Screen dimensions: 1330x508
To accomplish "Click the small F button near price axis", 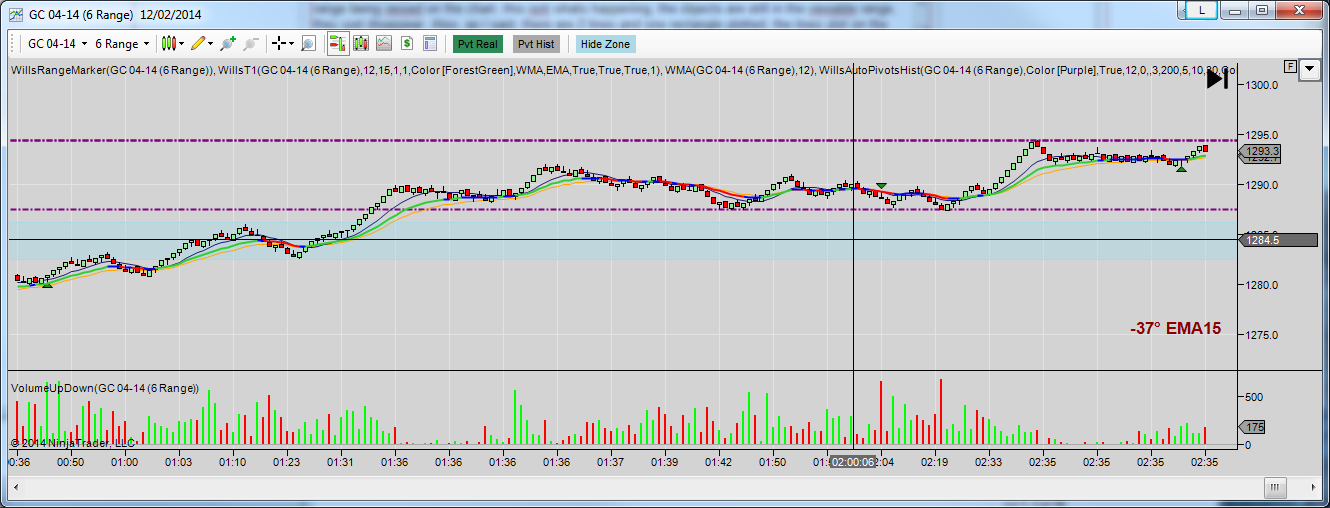I will click(1291, 67).
